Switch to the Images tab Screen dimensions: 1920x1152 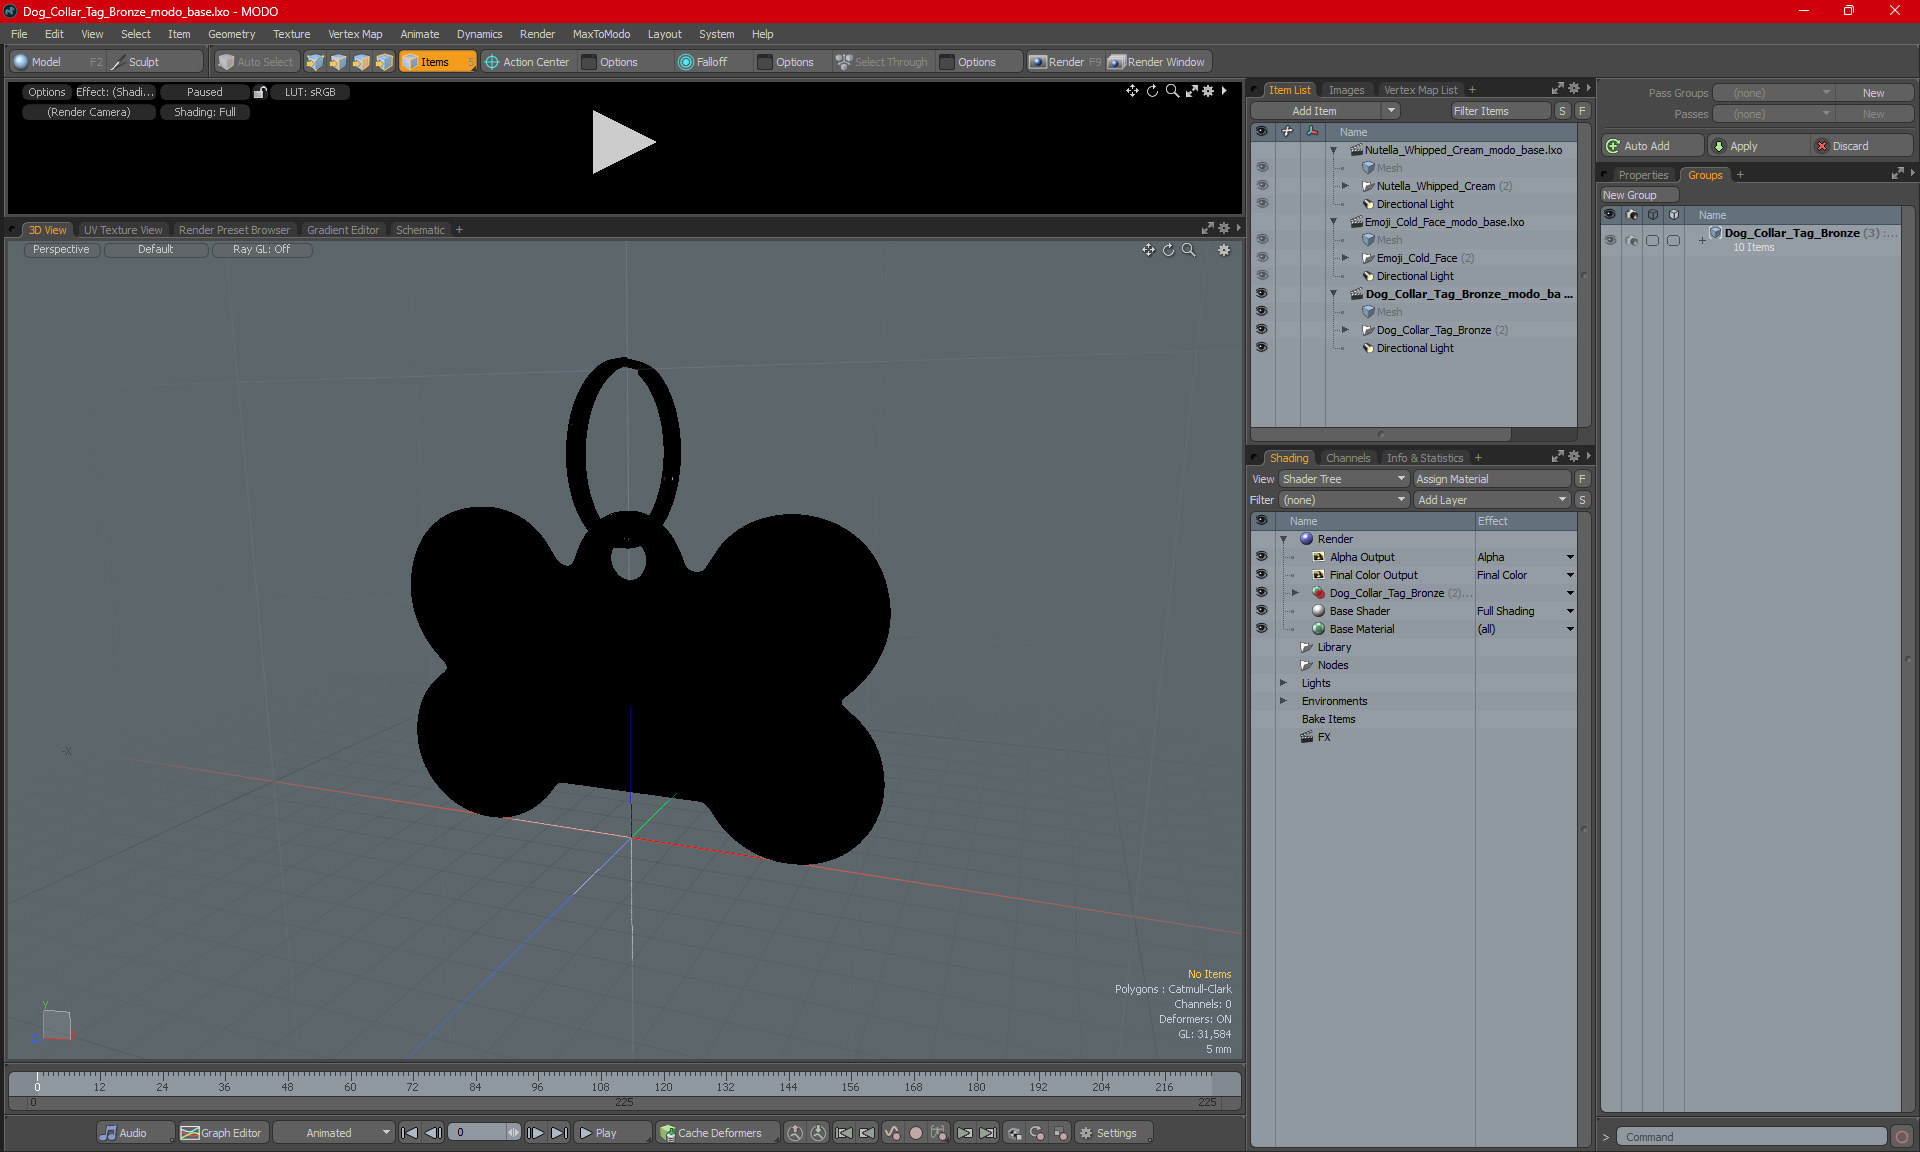pos(1346,90)
